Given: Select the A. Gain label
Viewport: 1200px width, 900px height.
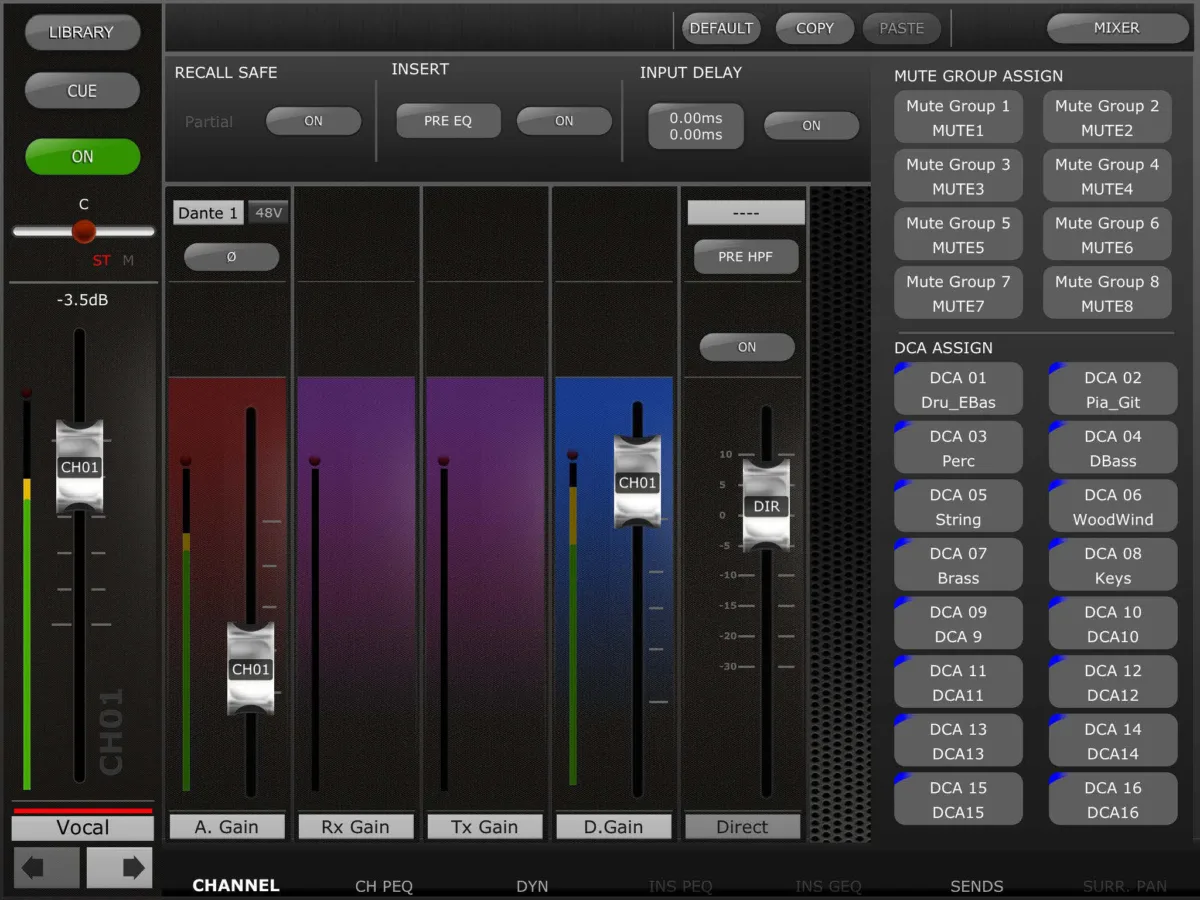Looking at the screenshot, I should coord(227,827).
